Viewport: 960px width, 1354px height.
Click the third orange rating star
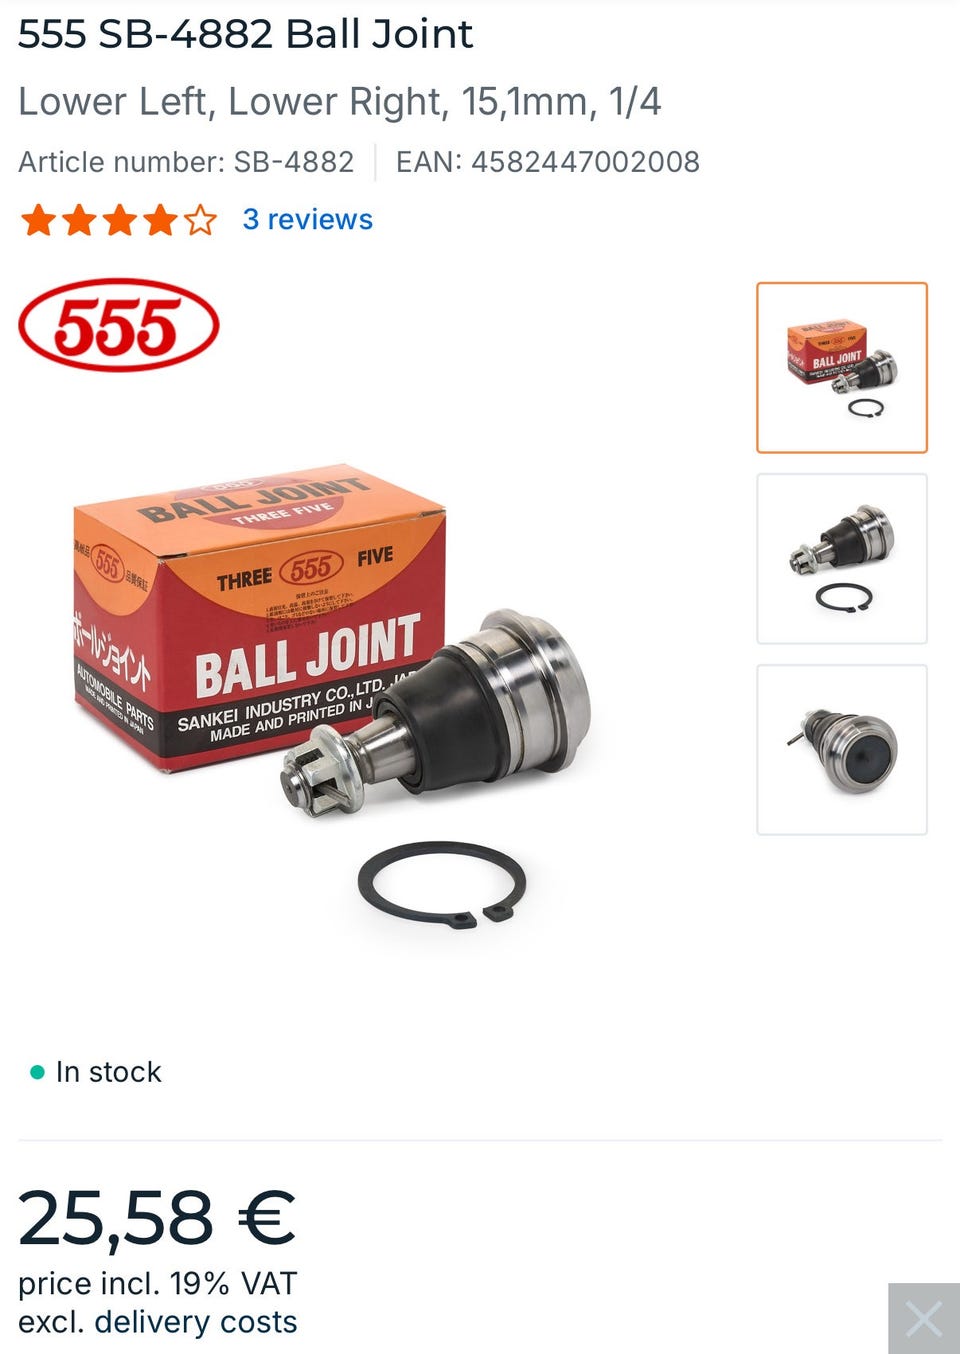click(120, 219)
